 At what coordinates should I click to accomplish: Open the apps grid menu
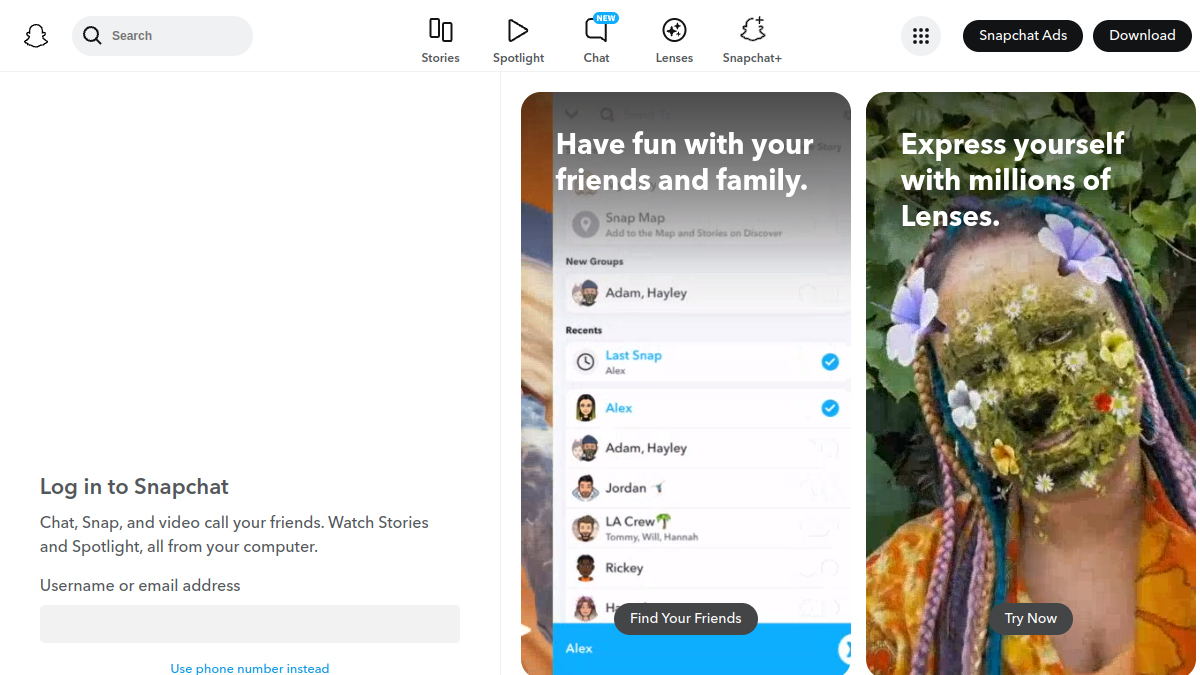921,36
